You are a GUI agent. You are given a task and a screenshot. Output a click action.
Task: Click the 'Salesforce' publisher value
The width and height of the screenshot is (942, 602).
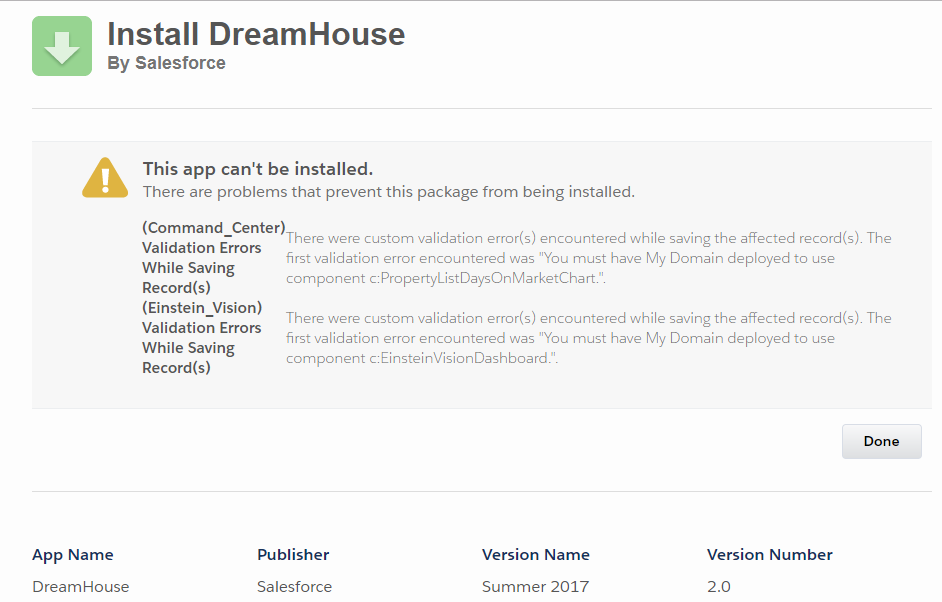point(294,586)
